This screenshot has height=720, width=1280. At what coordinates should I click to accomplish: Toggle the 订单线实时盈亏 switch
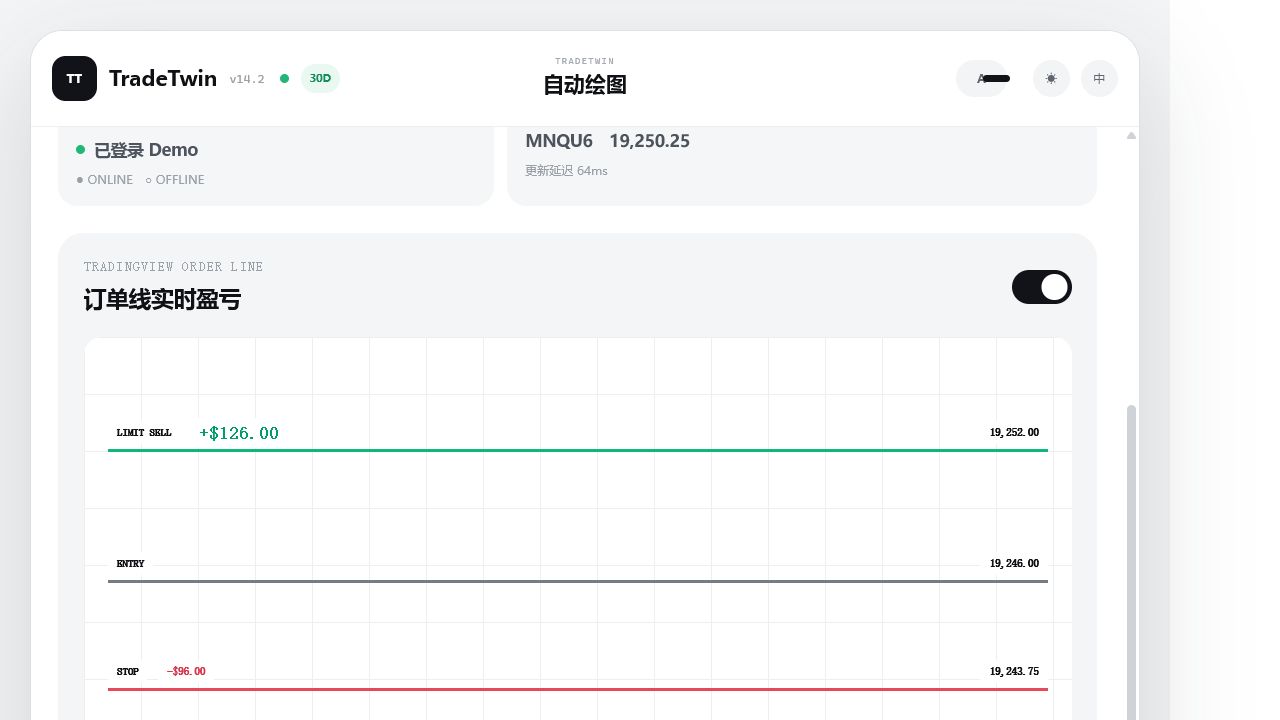tap(1041, 287)
